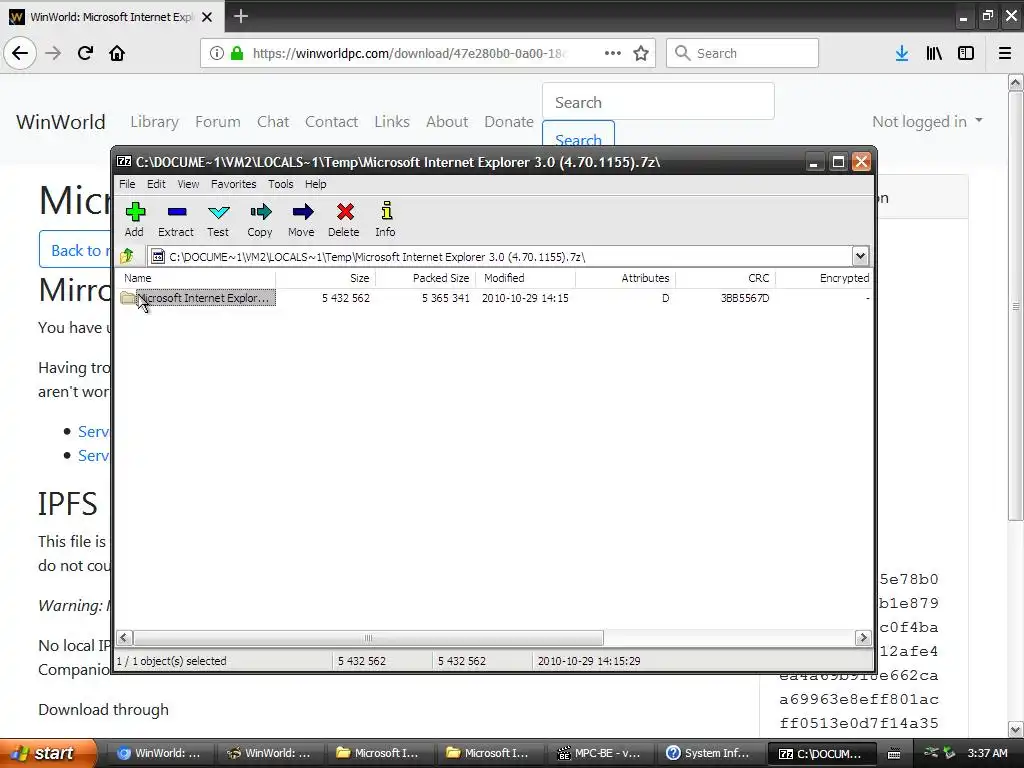Sort by the Name column header

point(196,278)
